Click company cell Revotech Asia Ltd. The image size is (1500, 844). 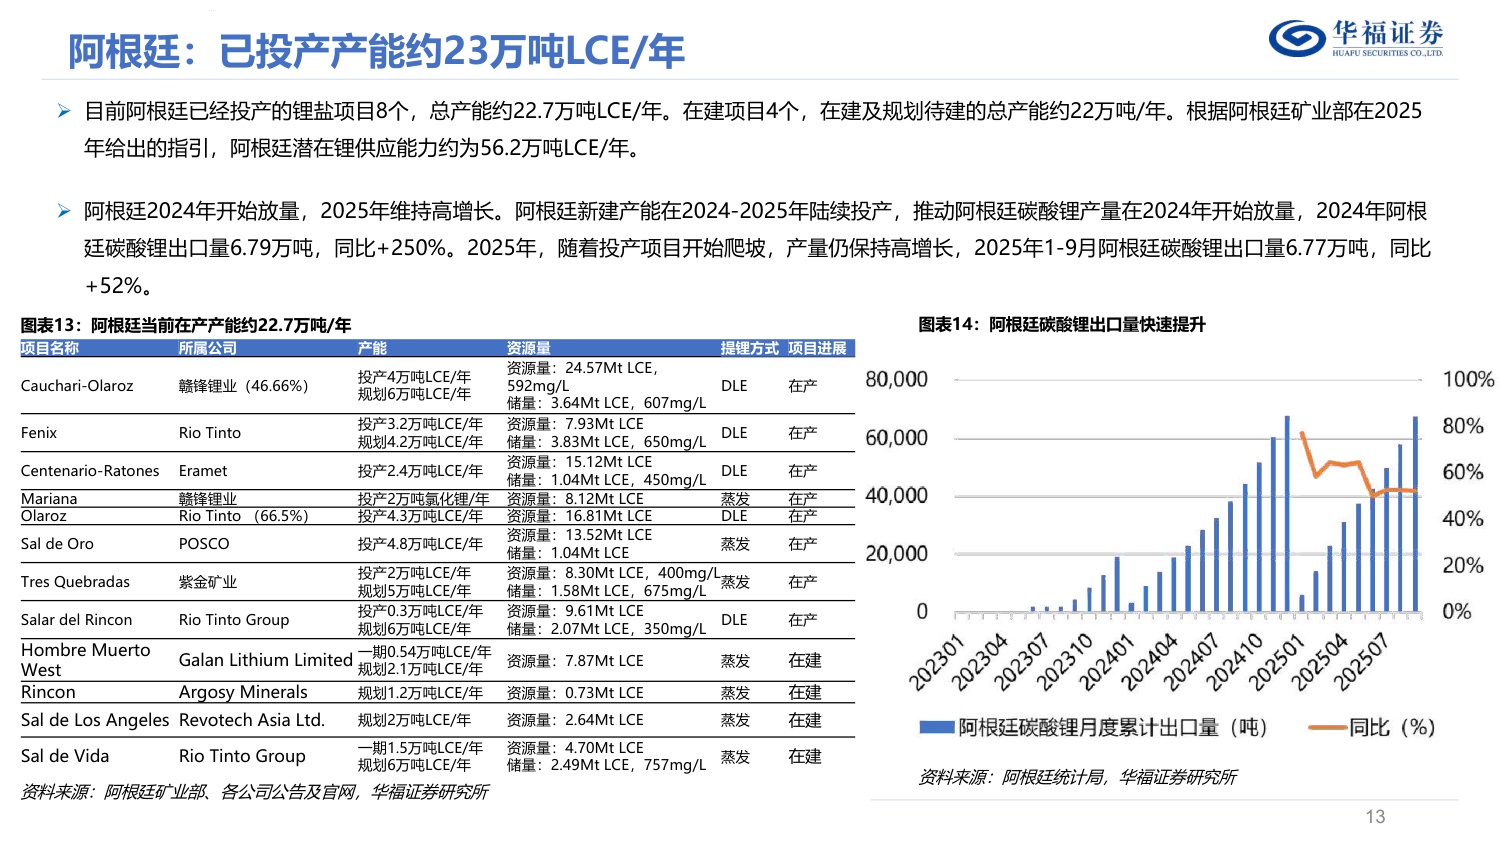252,720
